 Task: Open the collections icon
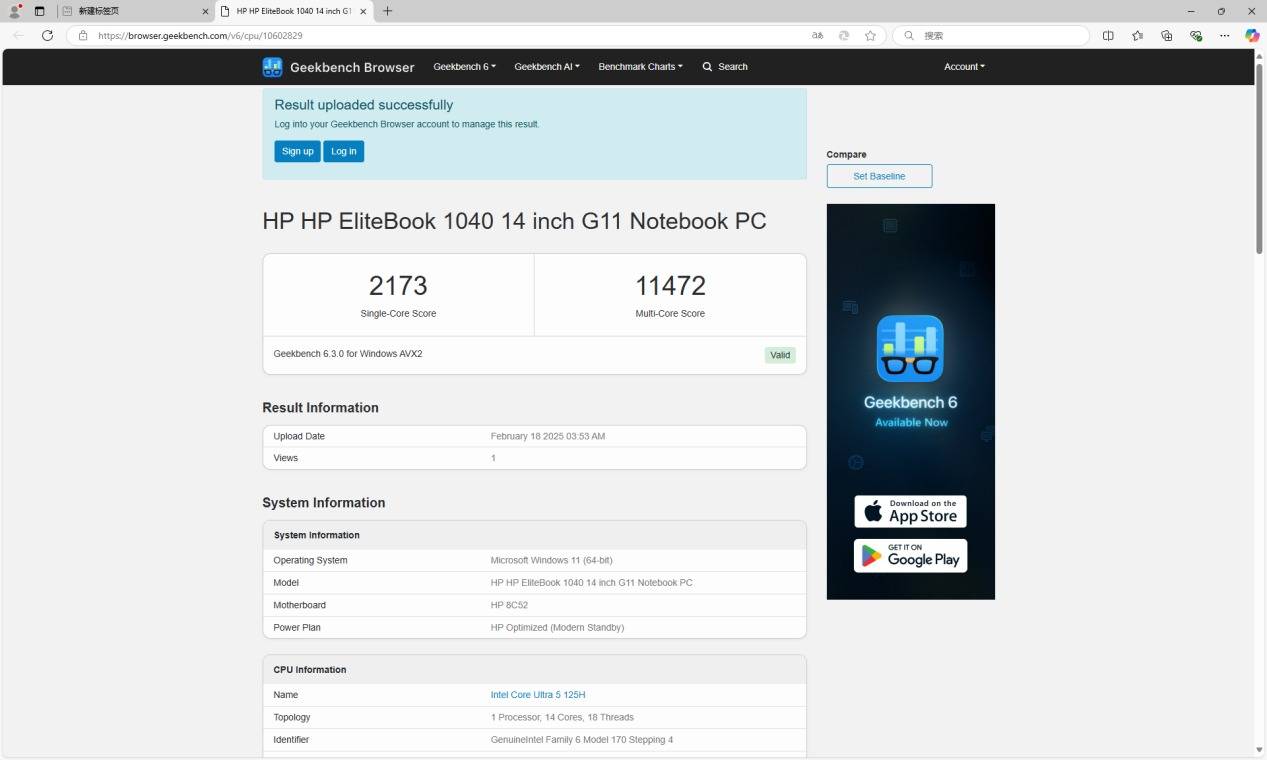pyautogui.click(x=1166, y=35)
